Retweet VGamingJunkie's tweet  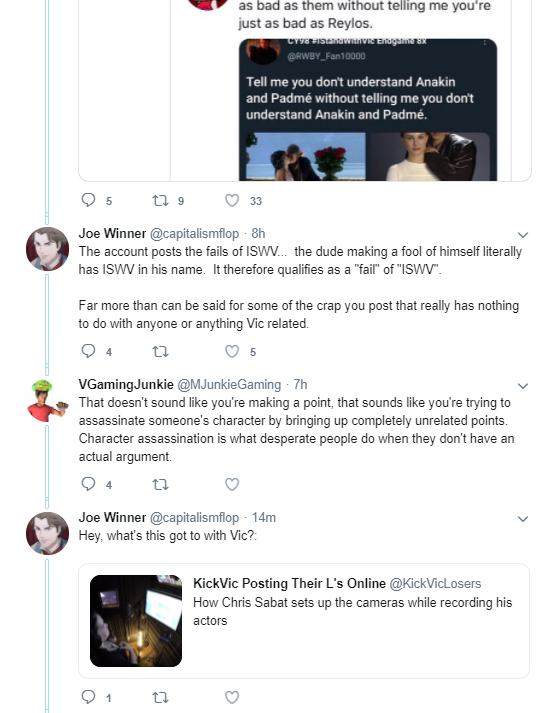click(160, 484)
